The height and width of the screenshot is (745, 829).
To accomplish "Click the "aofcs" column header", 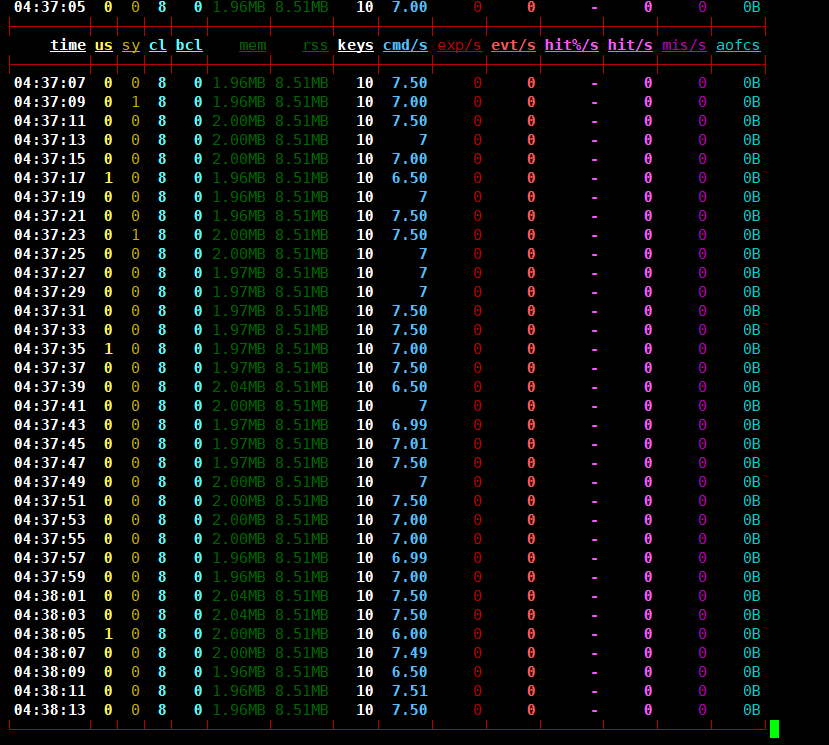I will coord(738,45).
